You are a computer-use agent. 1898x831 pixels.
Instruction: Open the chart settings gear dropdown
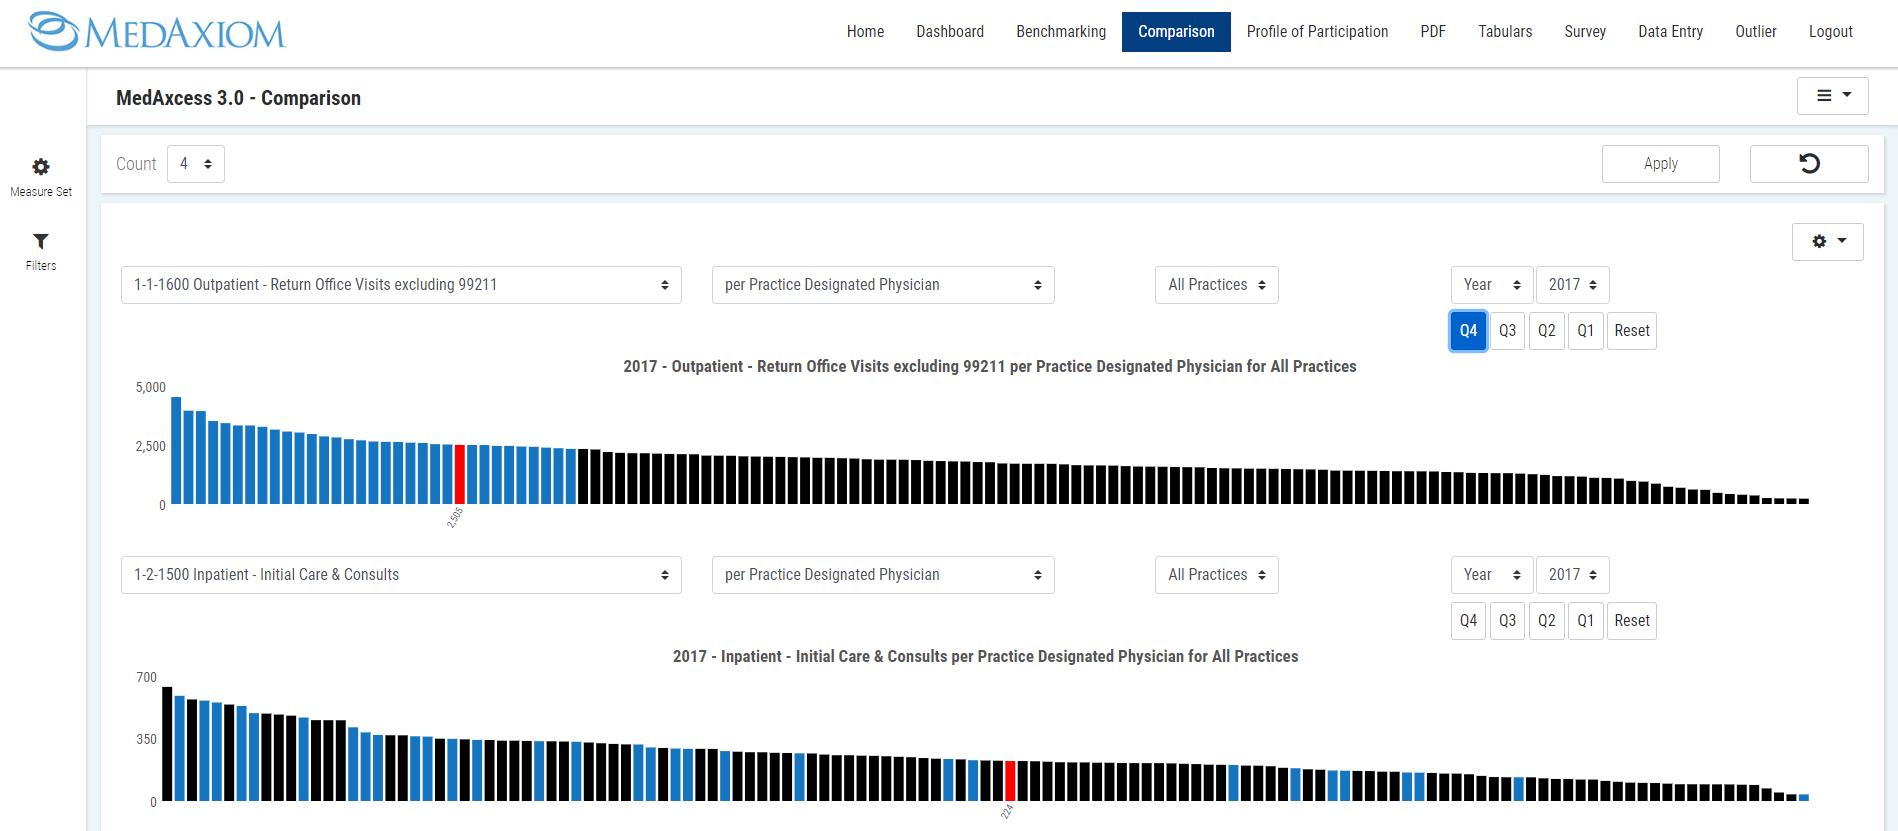click(x=1827, y=242)
